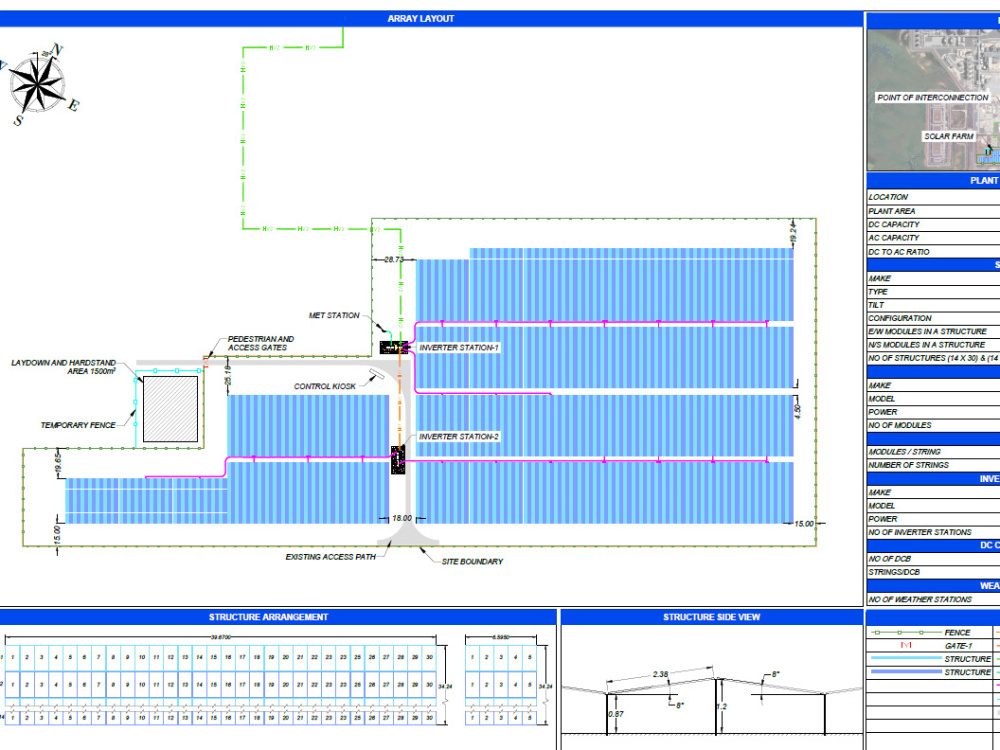The width and height of the screenshot is (1000, 750).
Task: Switch to the ARRAY LAYOUT title bar
Action: point(420,18)
